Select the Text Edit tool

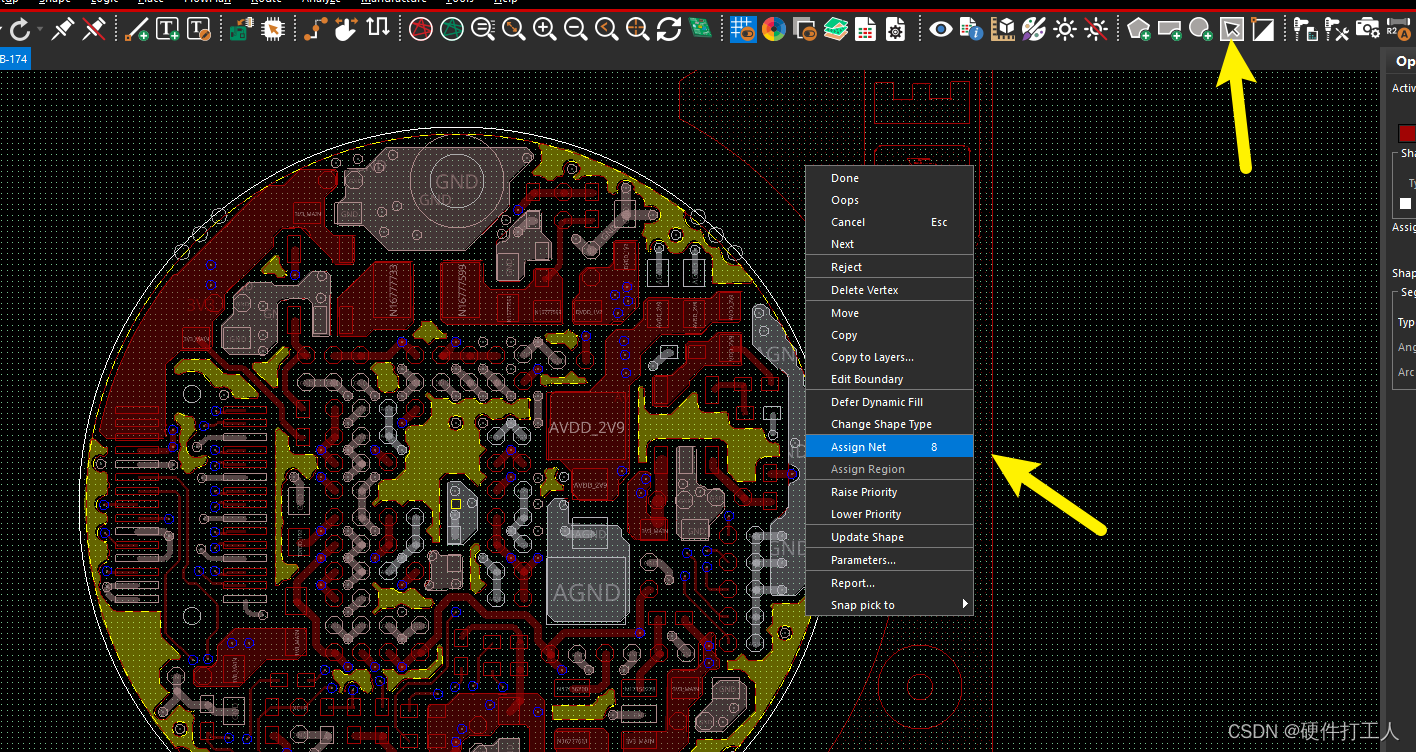pyautogui.click(x=199, y=29)
